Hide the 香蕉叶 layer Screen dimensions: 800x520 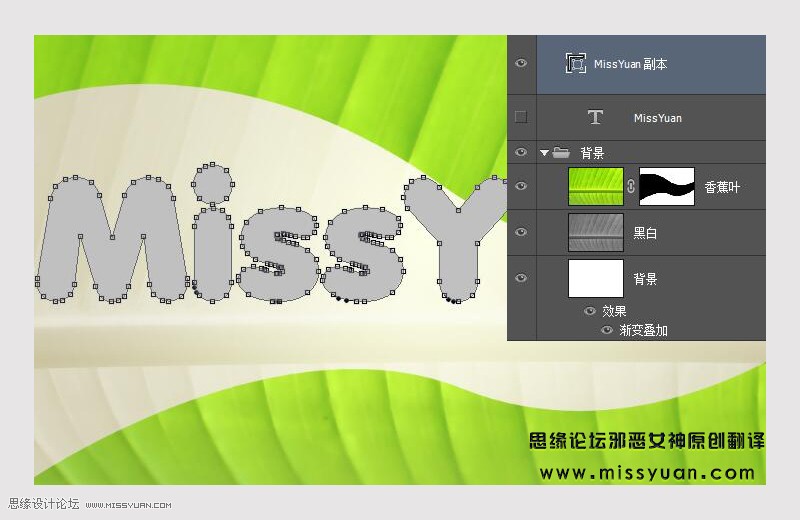point(521,186)
